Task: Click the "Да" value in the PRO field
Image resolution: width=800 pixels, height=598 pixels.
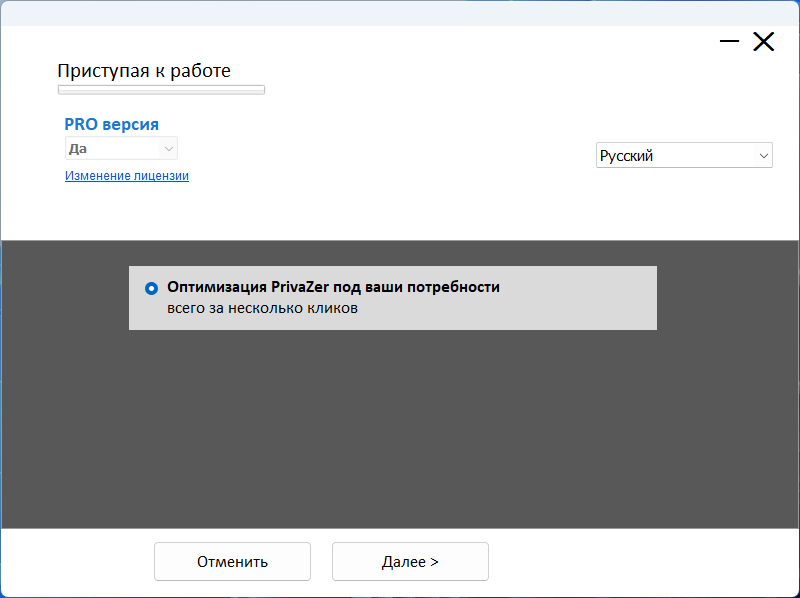Action: pyautogui.click(x=77, y=149)
